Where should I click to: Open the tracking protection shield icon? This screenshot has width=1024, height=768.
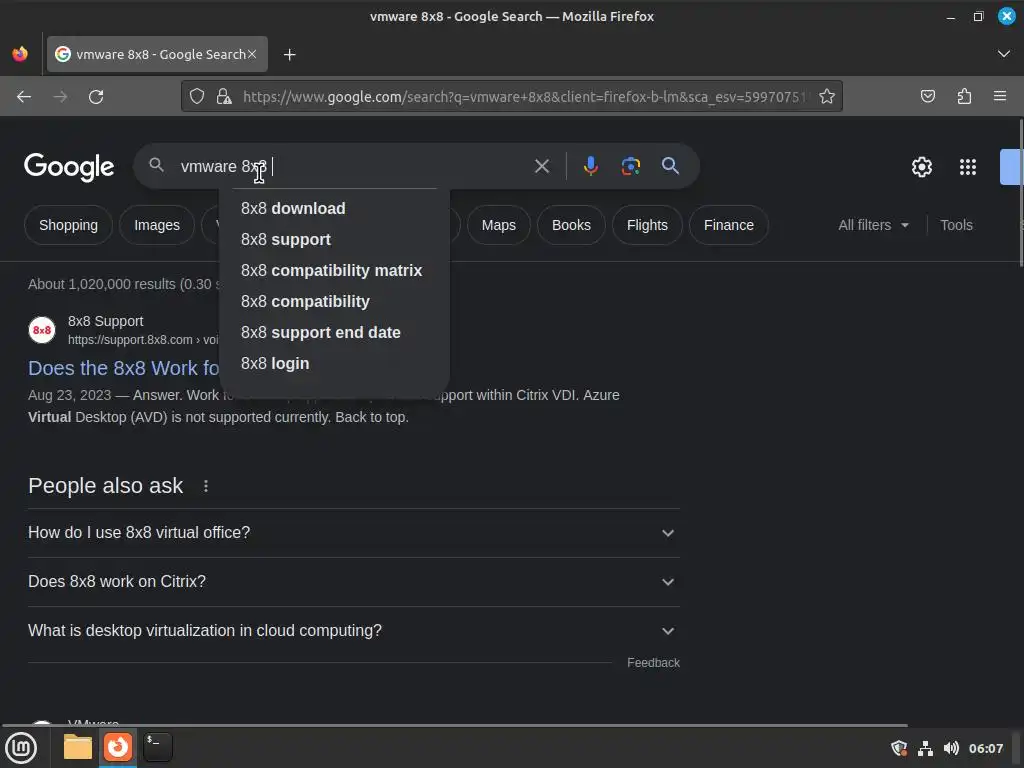[197, 97]
